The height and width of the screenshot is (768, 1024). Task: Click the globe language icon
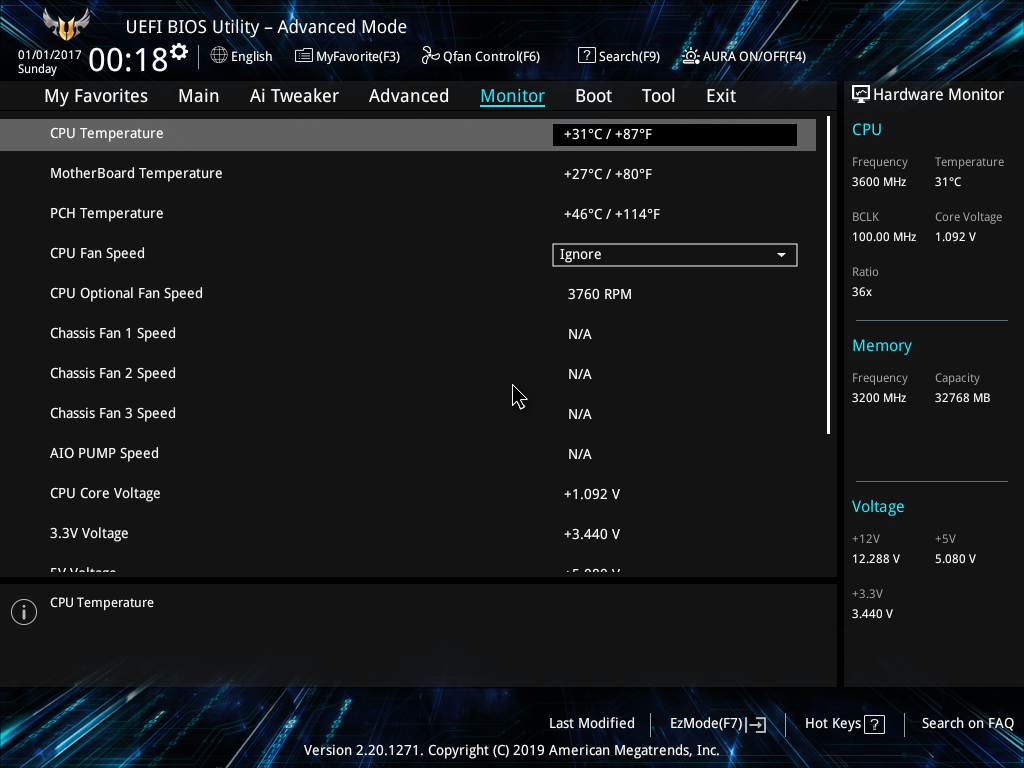pyautogui.click(x=219, y=56)
